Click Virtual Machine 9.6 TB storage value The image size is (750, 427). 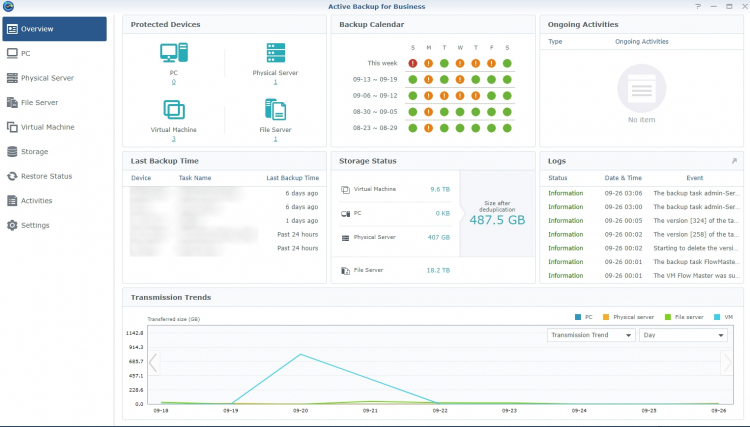tap(440, 189)
